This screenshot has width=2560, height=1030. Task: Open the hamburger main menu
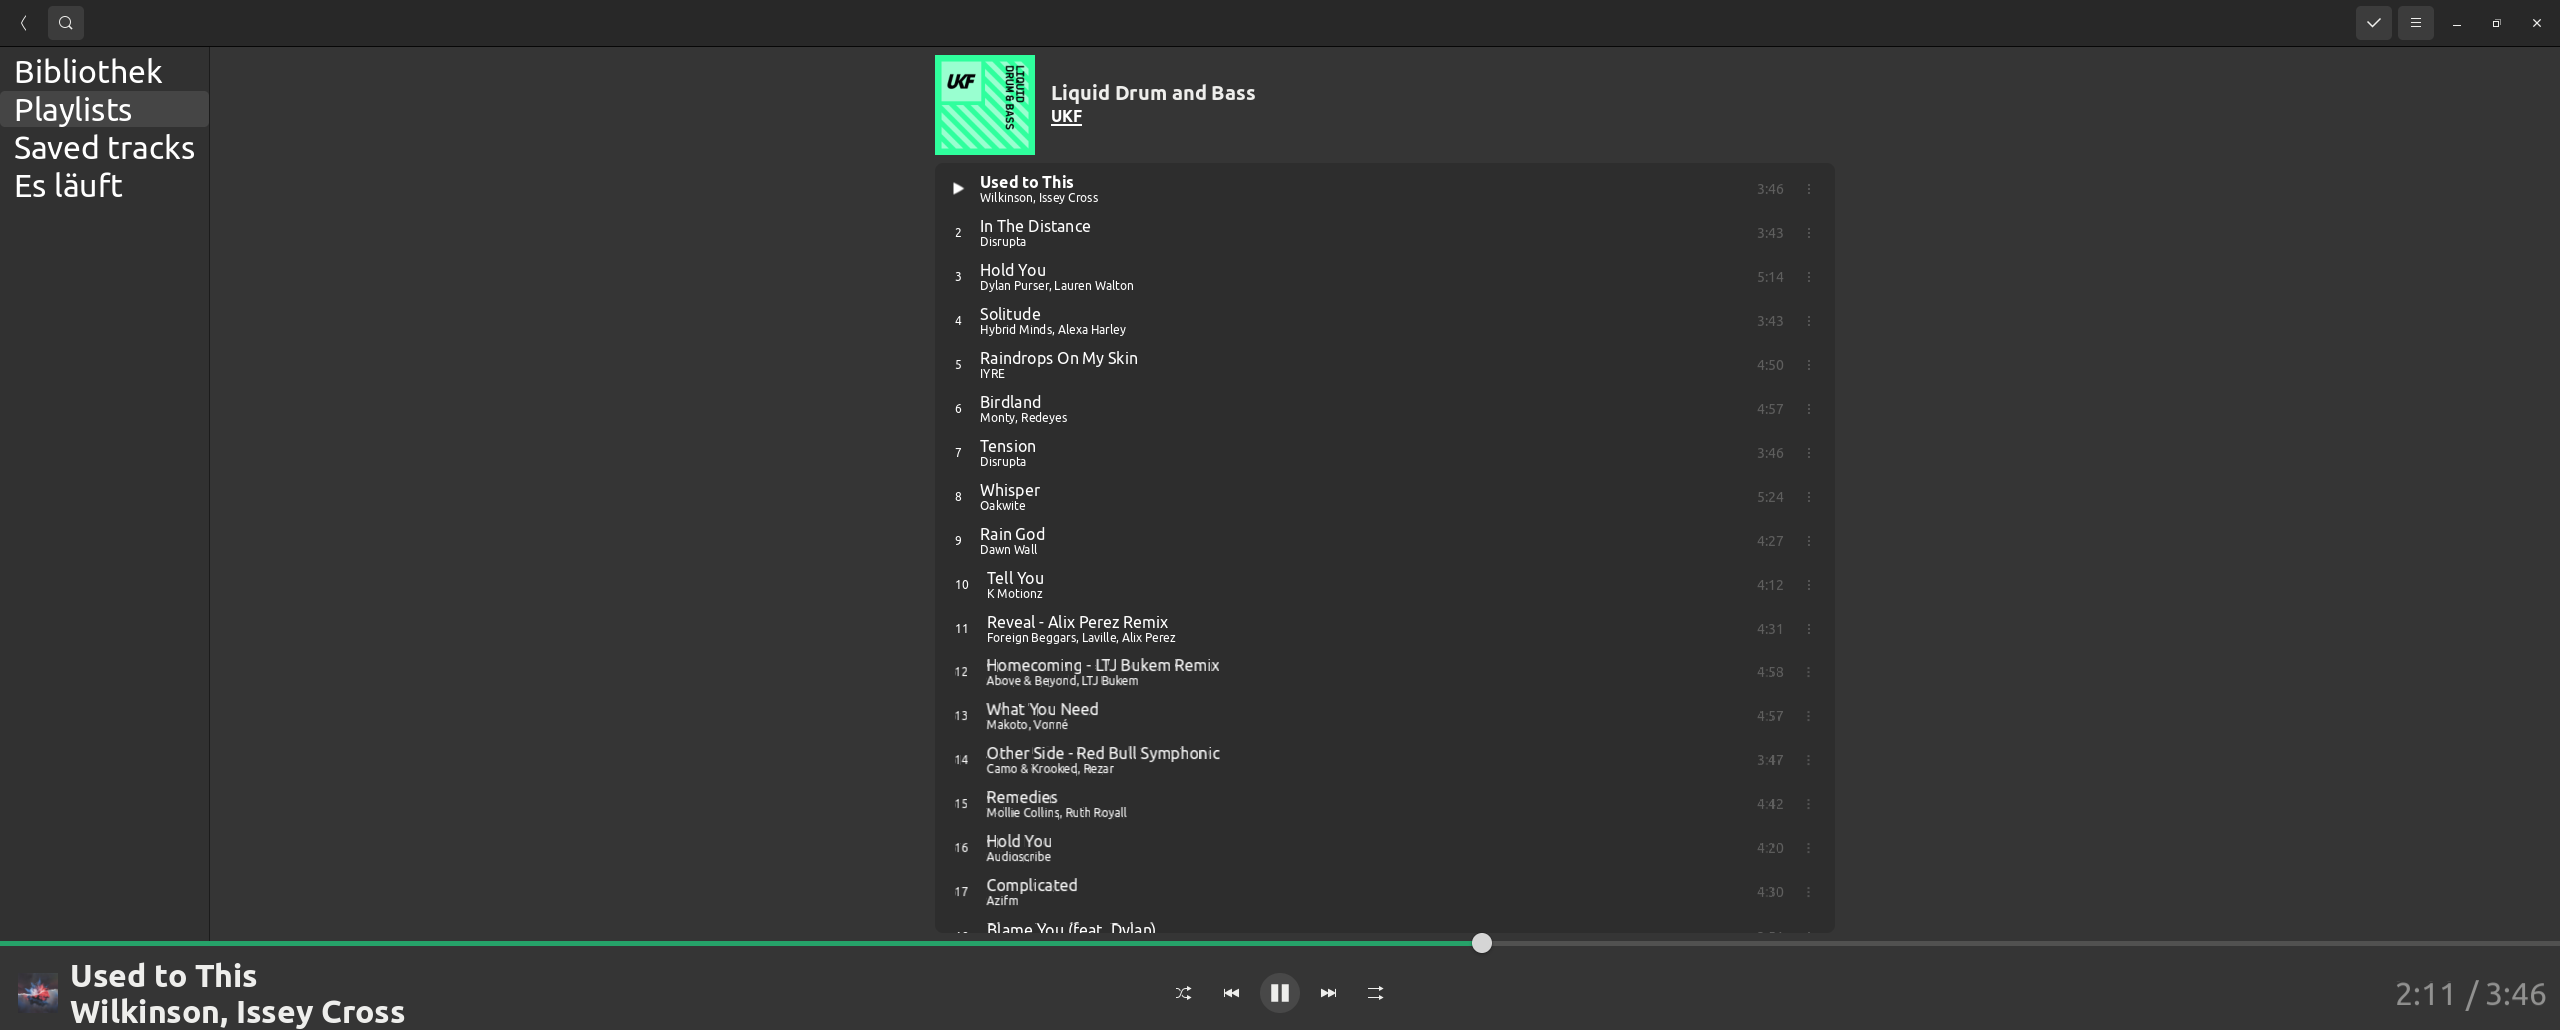(x=2416, y=23)
